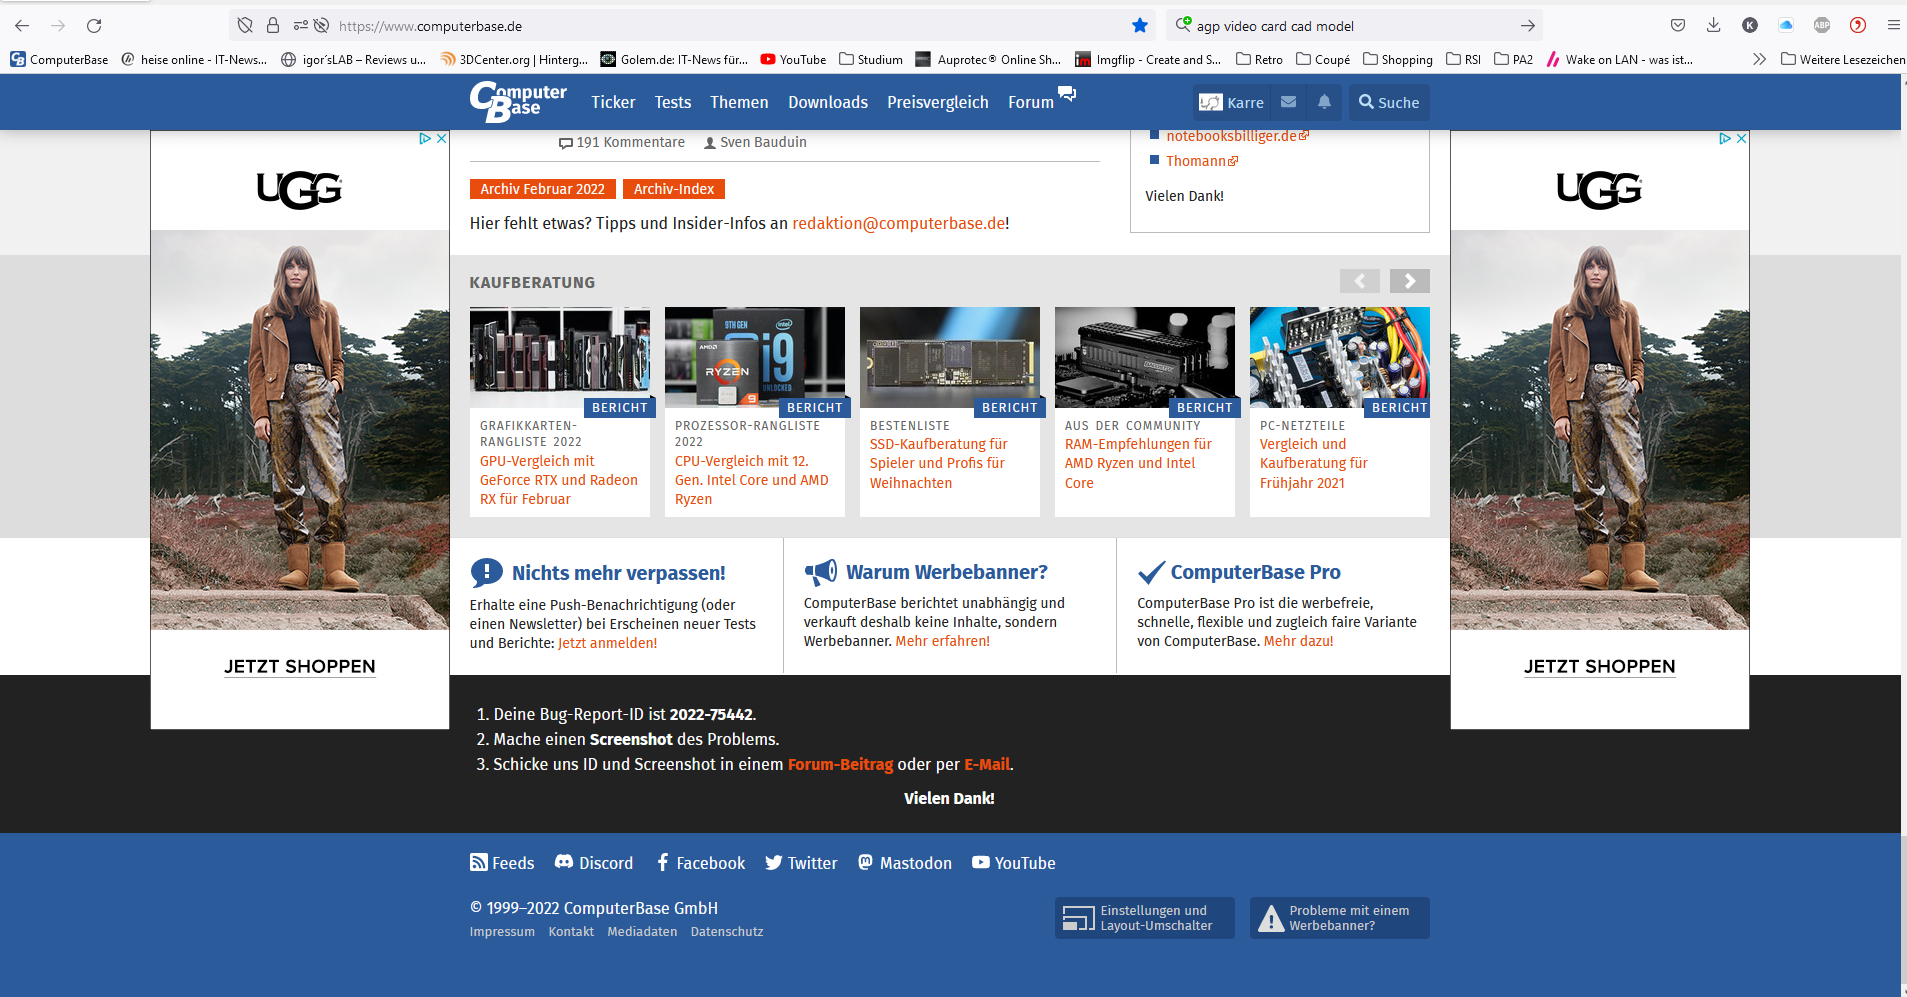Open the Discord icon link

tap(594, 863)
